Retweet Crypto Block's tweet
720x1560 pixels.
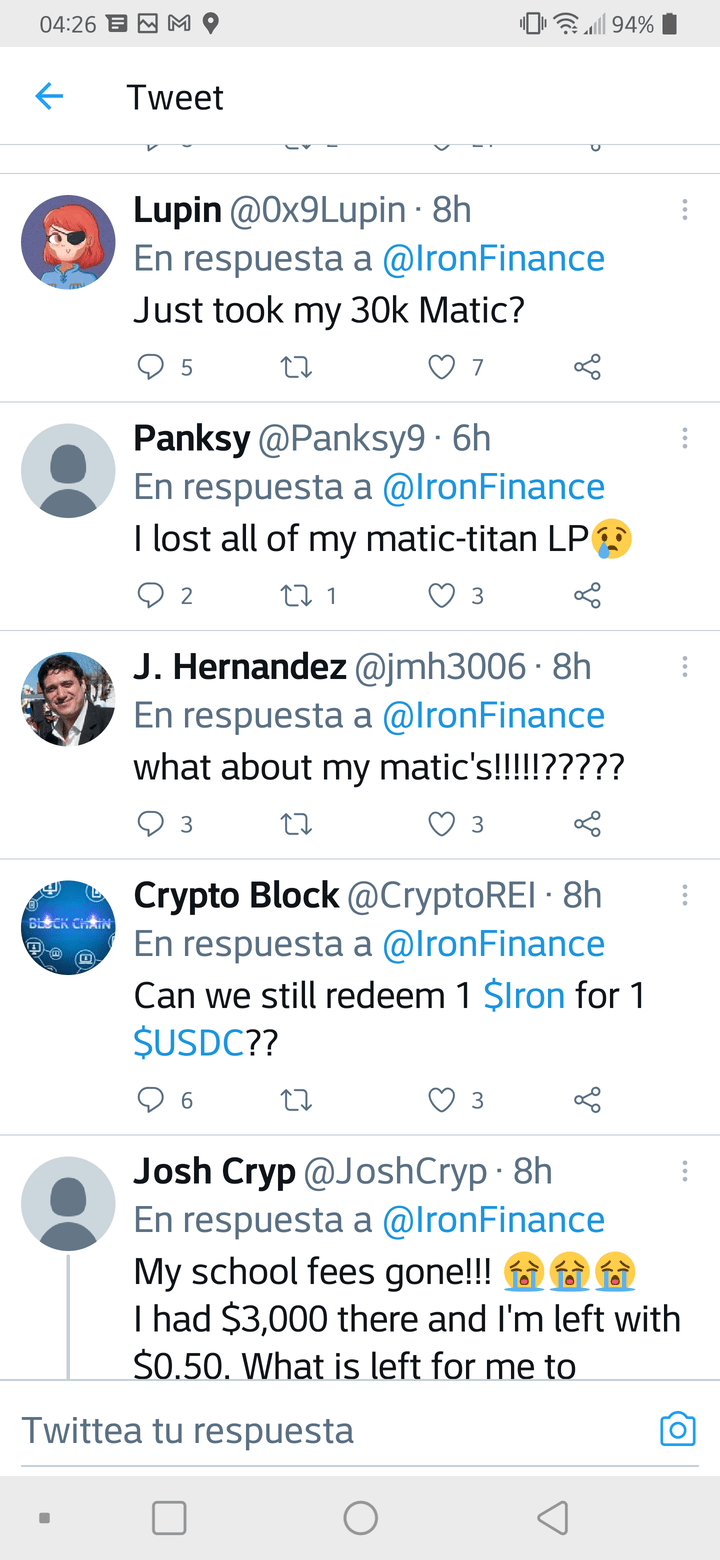297,1100
